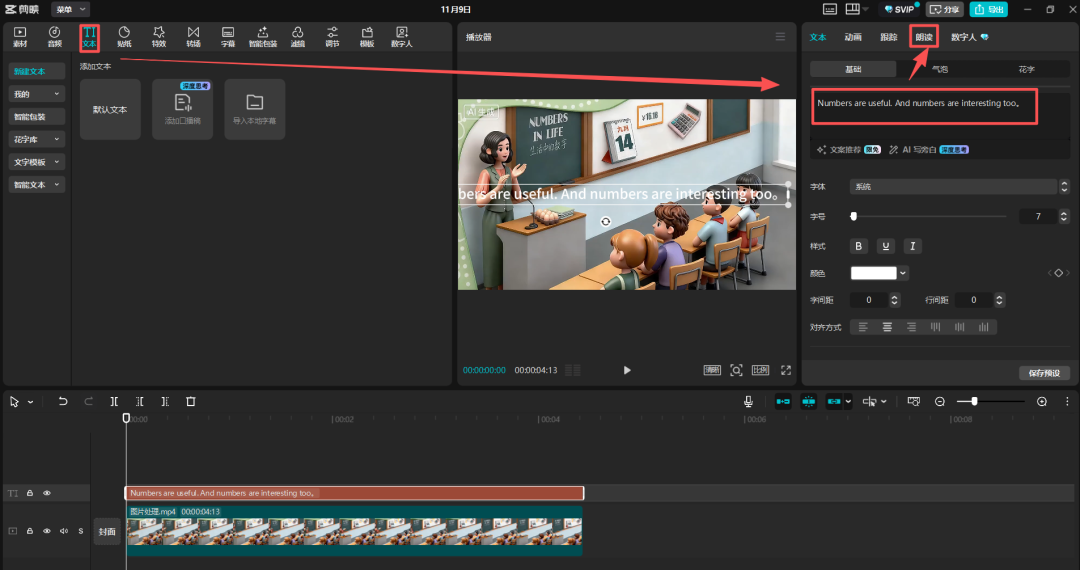This screenshot has height=570, width=1080.
Task: Click the 保存预设 button
Action: click(1044, 373)
